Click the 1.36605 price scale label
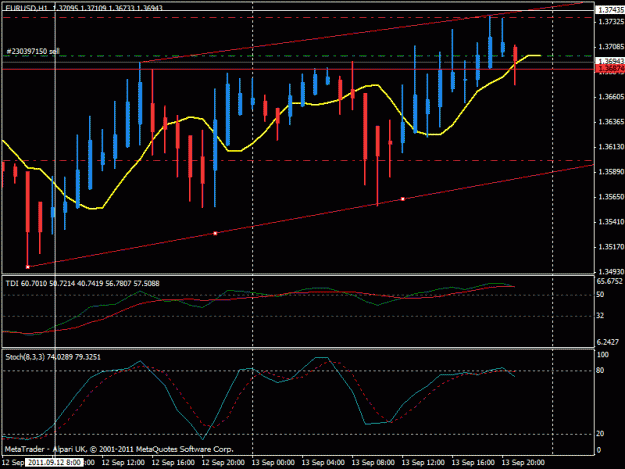Viewport: 625px width, 469px height. [x=611, y=97]
